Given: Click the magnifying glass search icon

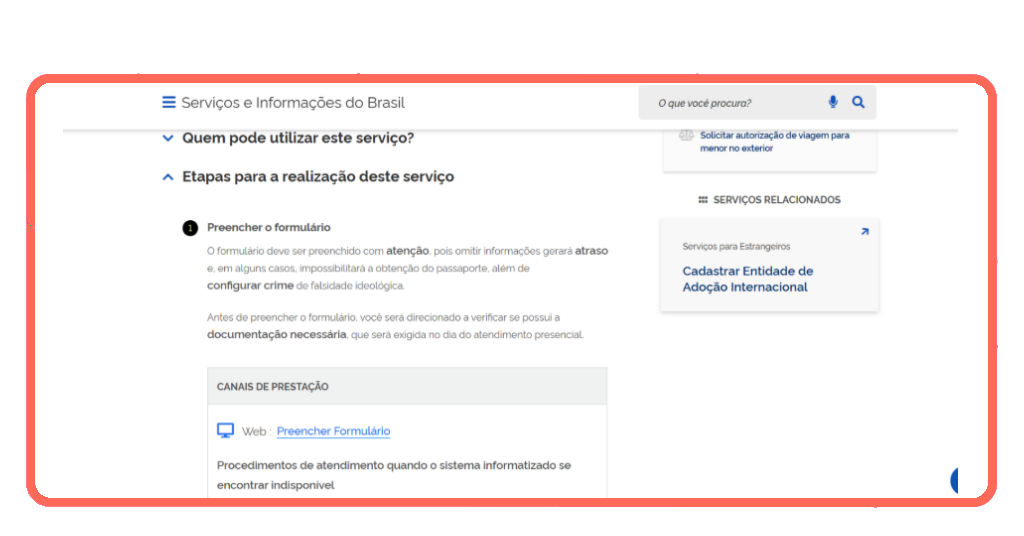Looking at the screenshot, I should click(858, 102).
